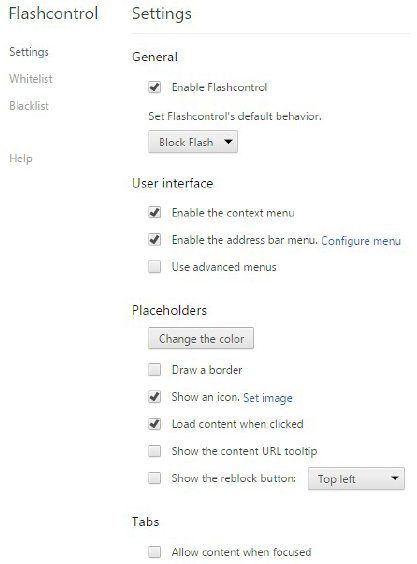417x564 pixels.
Task: Open the Block Flash default behavior dropdown
Action: coord(193,142)
